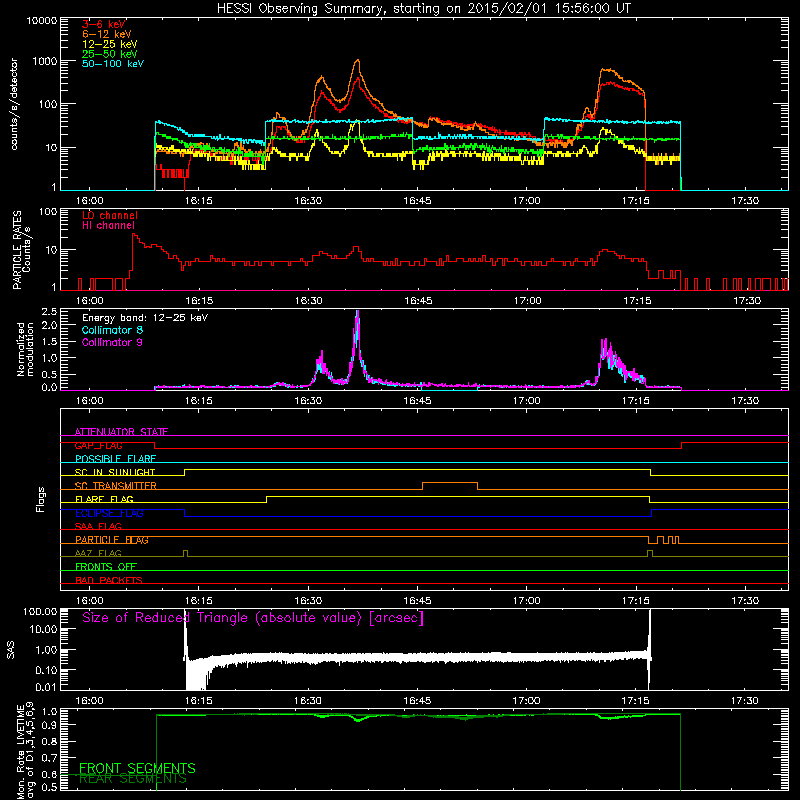The width and height of the screenshot is (800, 800).
Task: Click the 17:00 tick under the count-rate plot
Action: [x=527, y=201]
